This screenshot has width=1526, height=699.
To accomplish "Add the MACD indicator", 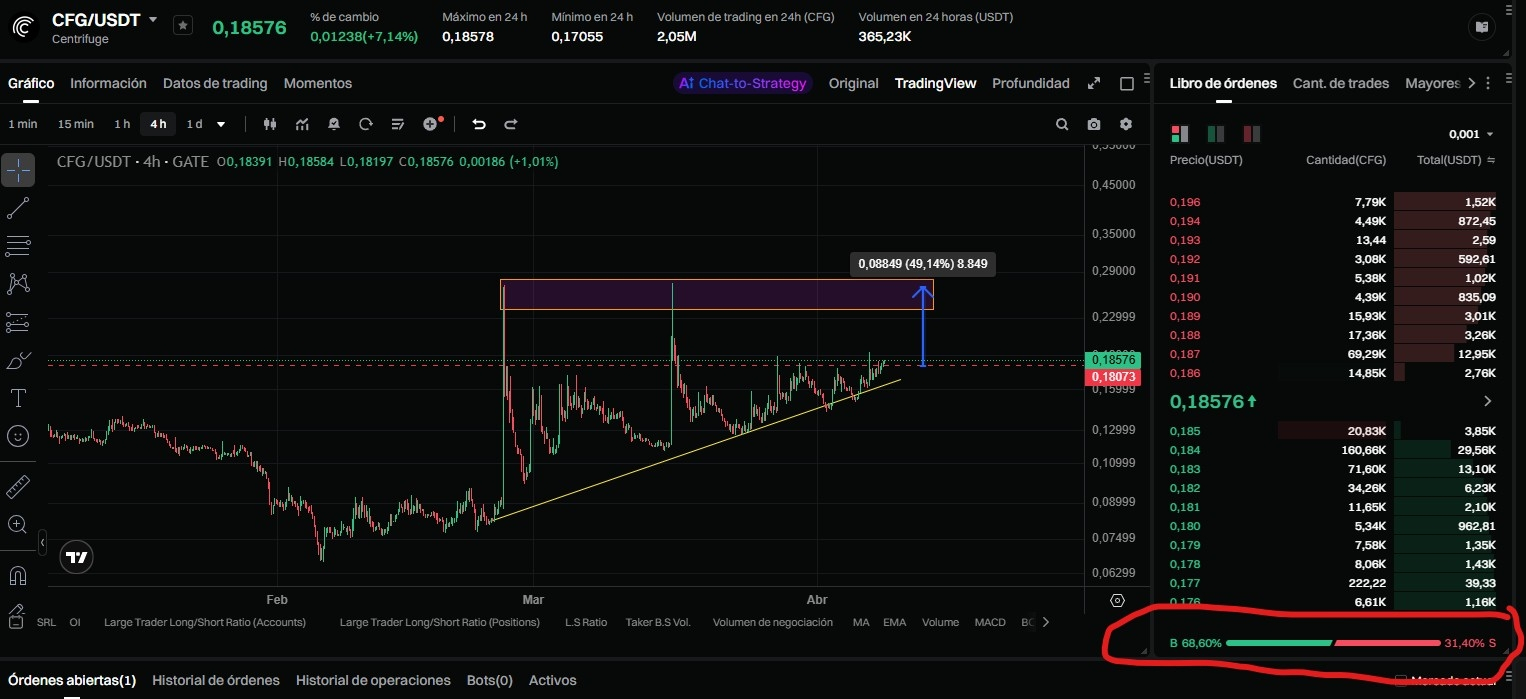I will click(x=990, y=622).
